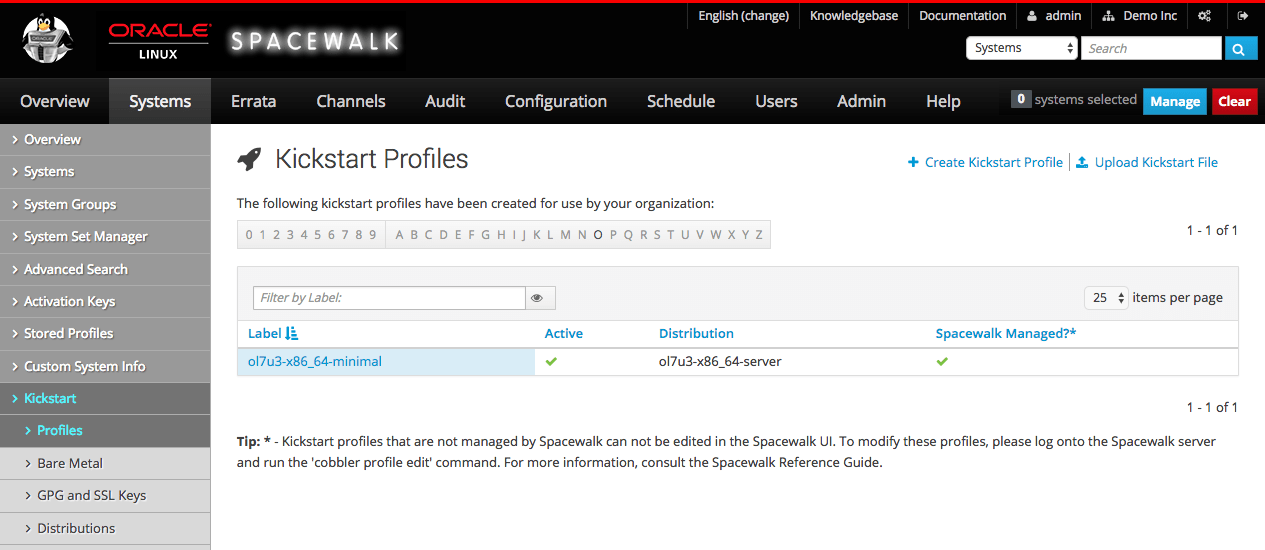Image resolution: width=1265 pixels, height=550 pixels.
Task: Click the red Clear button
Action: (1235, 101)
